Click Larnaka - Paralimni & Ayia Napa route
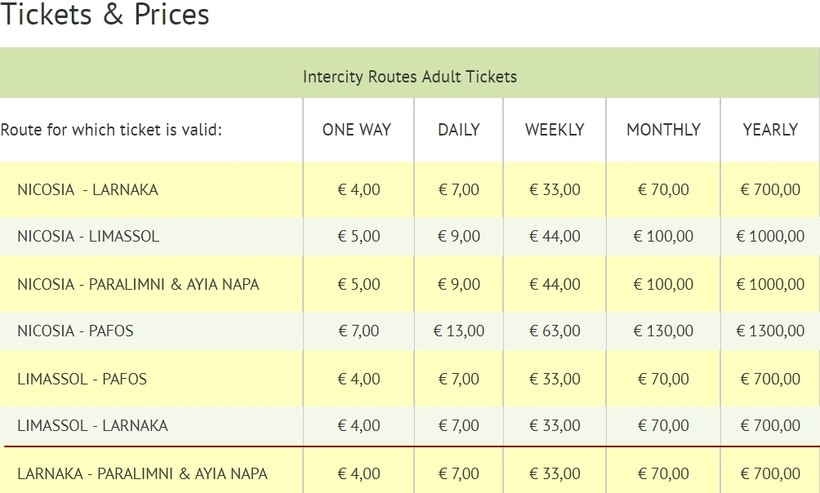The height and width of the screenshot is (493, 820). point(142,473)
